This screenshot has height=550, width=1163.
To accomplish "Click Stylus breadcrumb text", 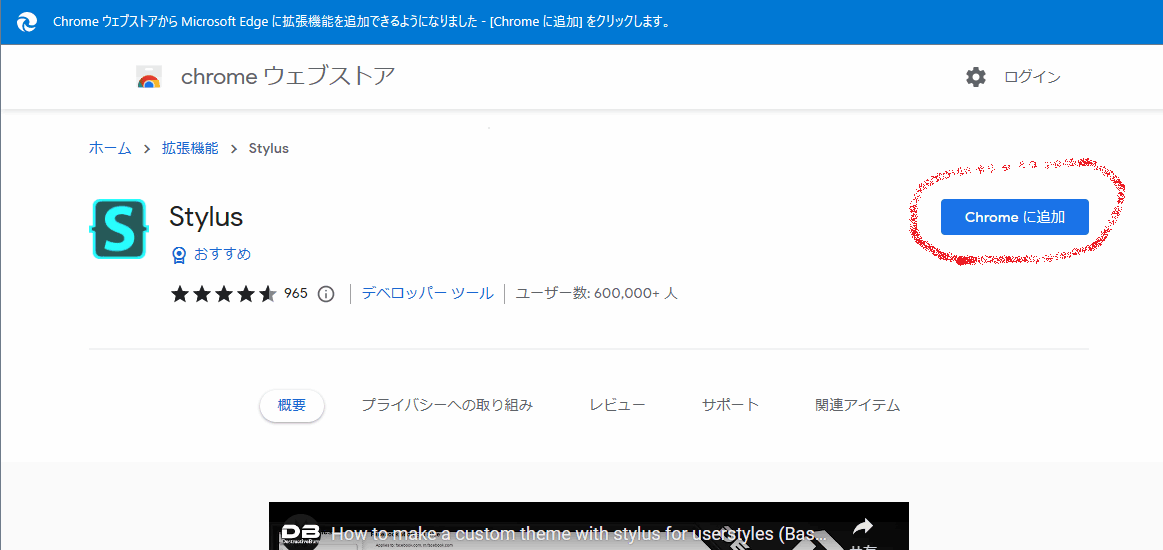I will coord(268,148).
